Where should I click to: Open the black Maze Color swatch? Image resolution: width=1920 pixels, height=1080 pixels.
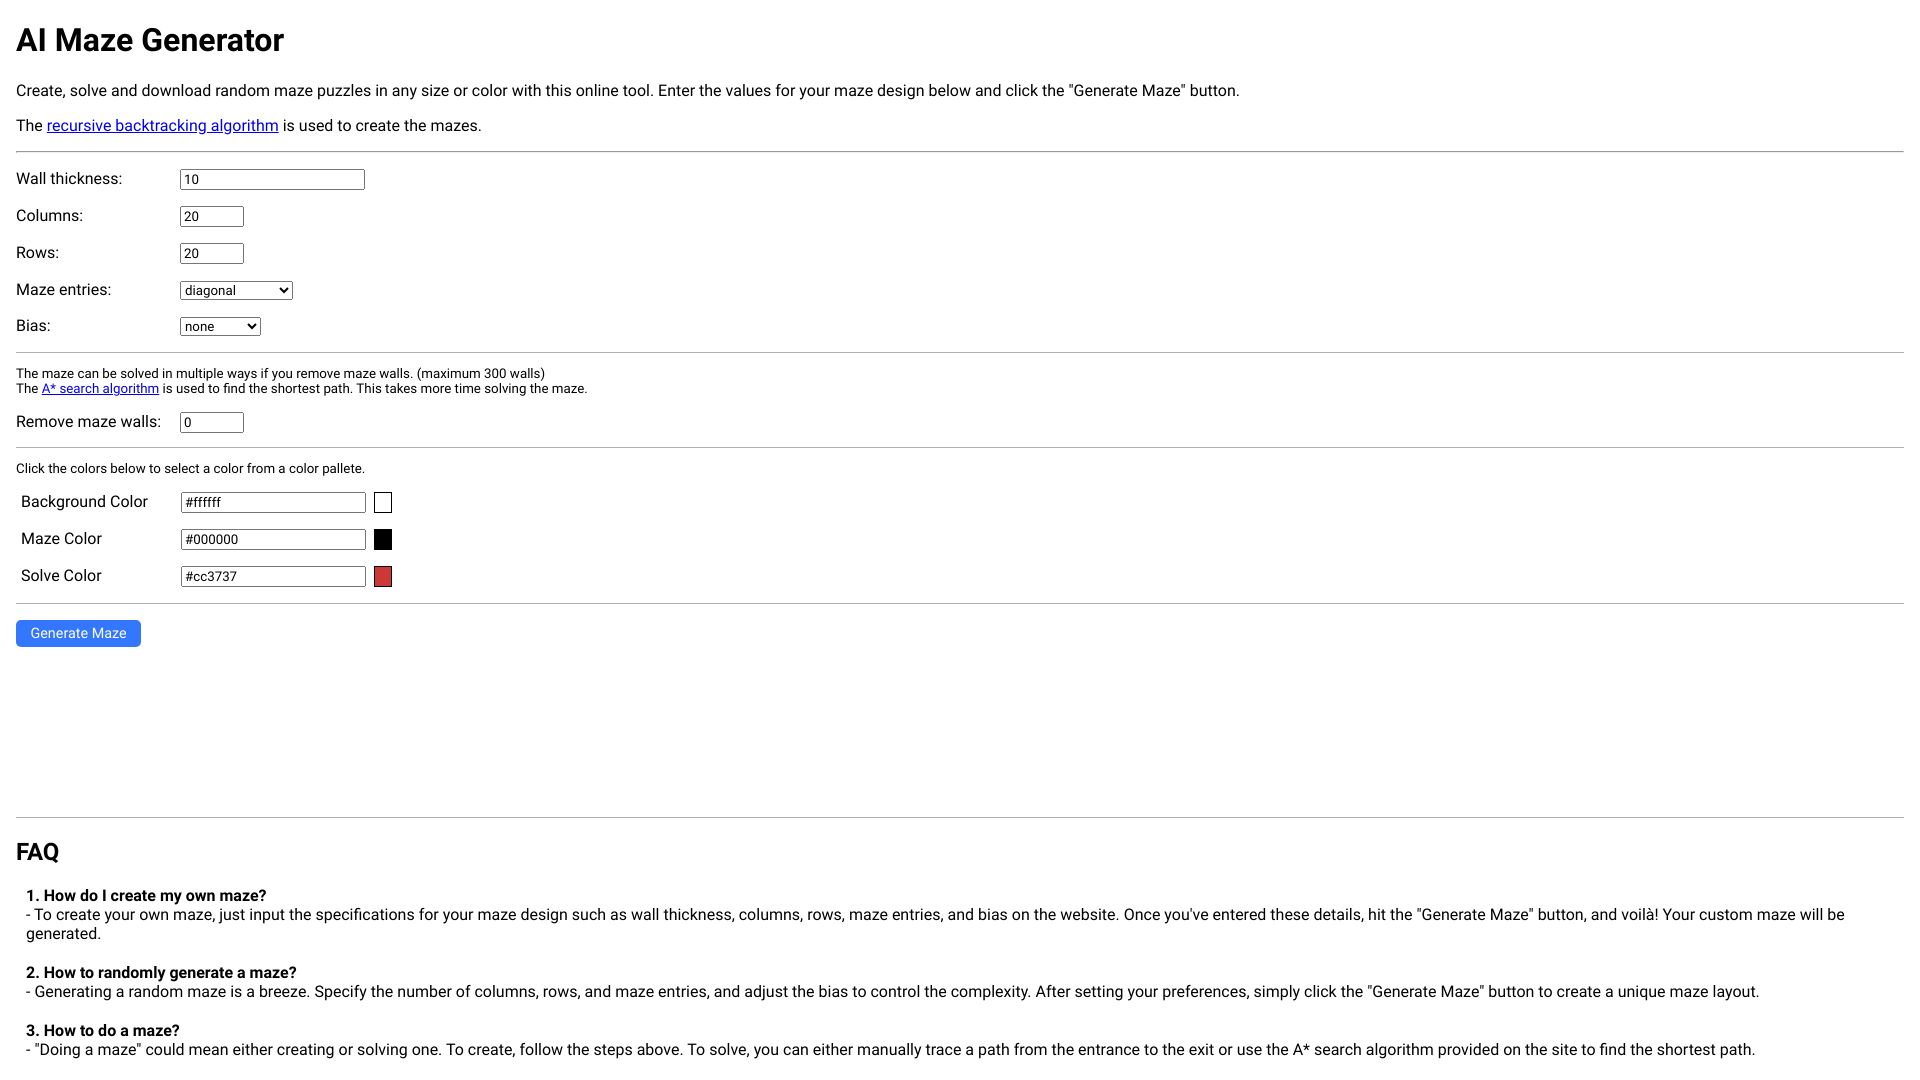pos(383,540)
